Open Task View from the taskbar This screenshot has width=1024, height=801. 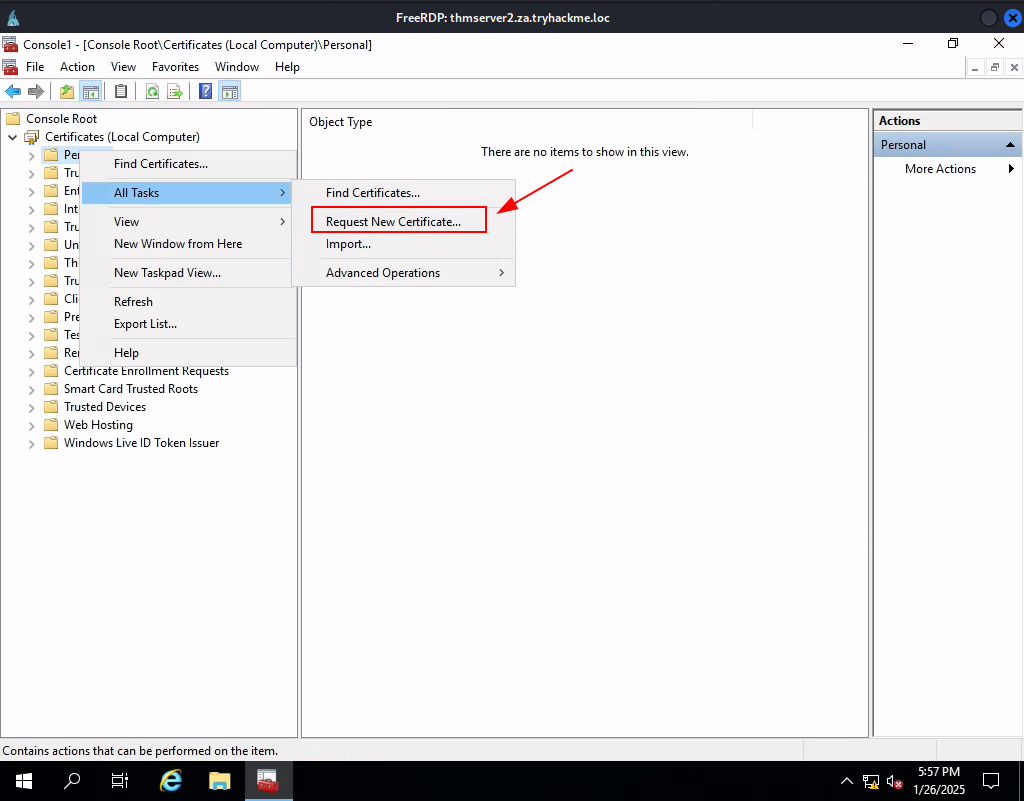[x=120, y=781]
